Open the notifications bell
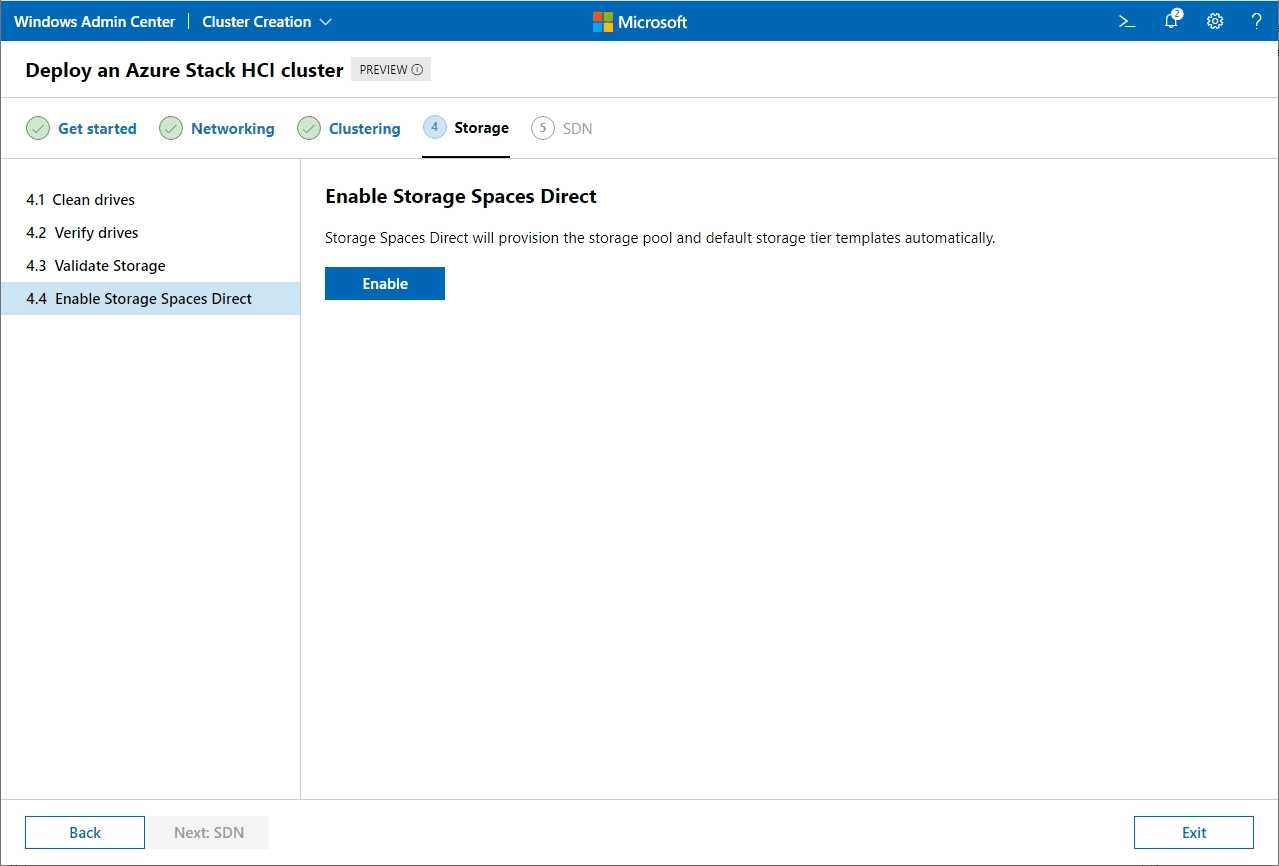Viewport: 1279px width, 866px height. (x=1170, y=21)
